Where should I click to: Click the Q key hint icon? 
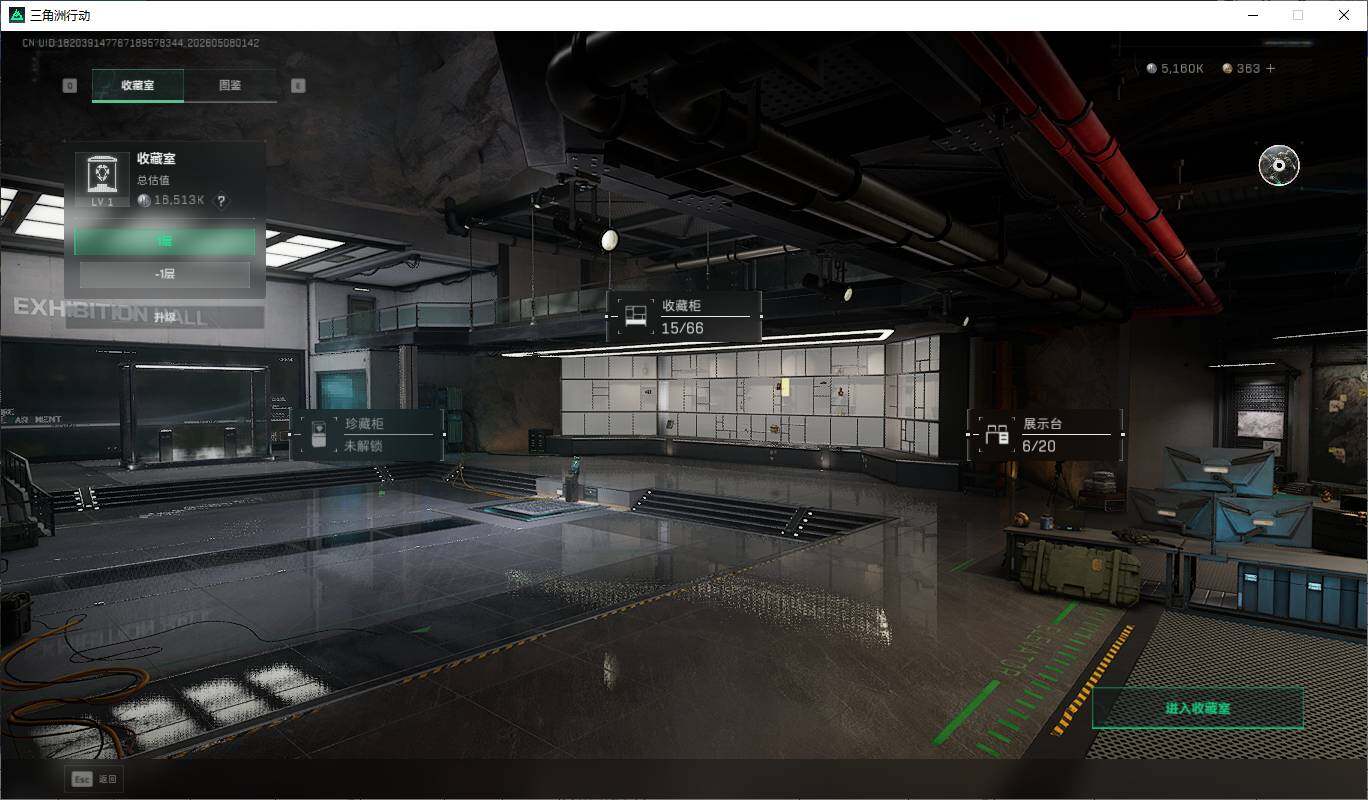pyautogui.click(x=69, y=86)
